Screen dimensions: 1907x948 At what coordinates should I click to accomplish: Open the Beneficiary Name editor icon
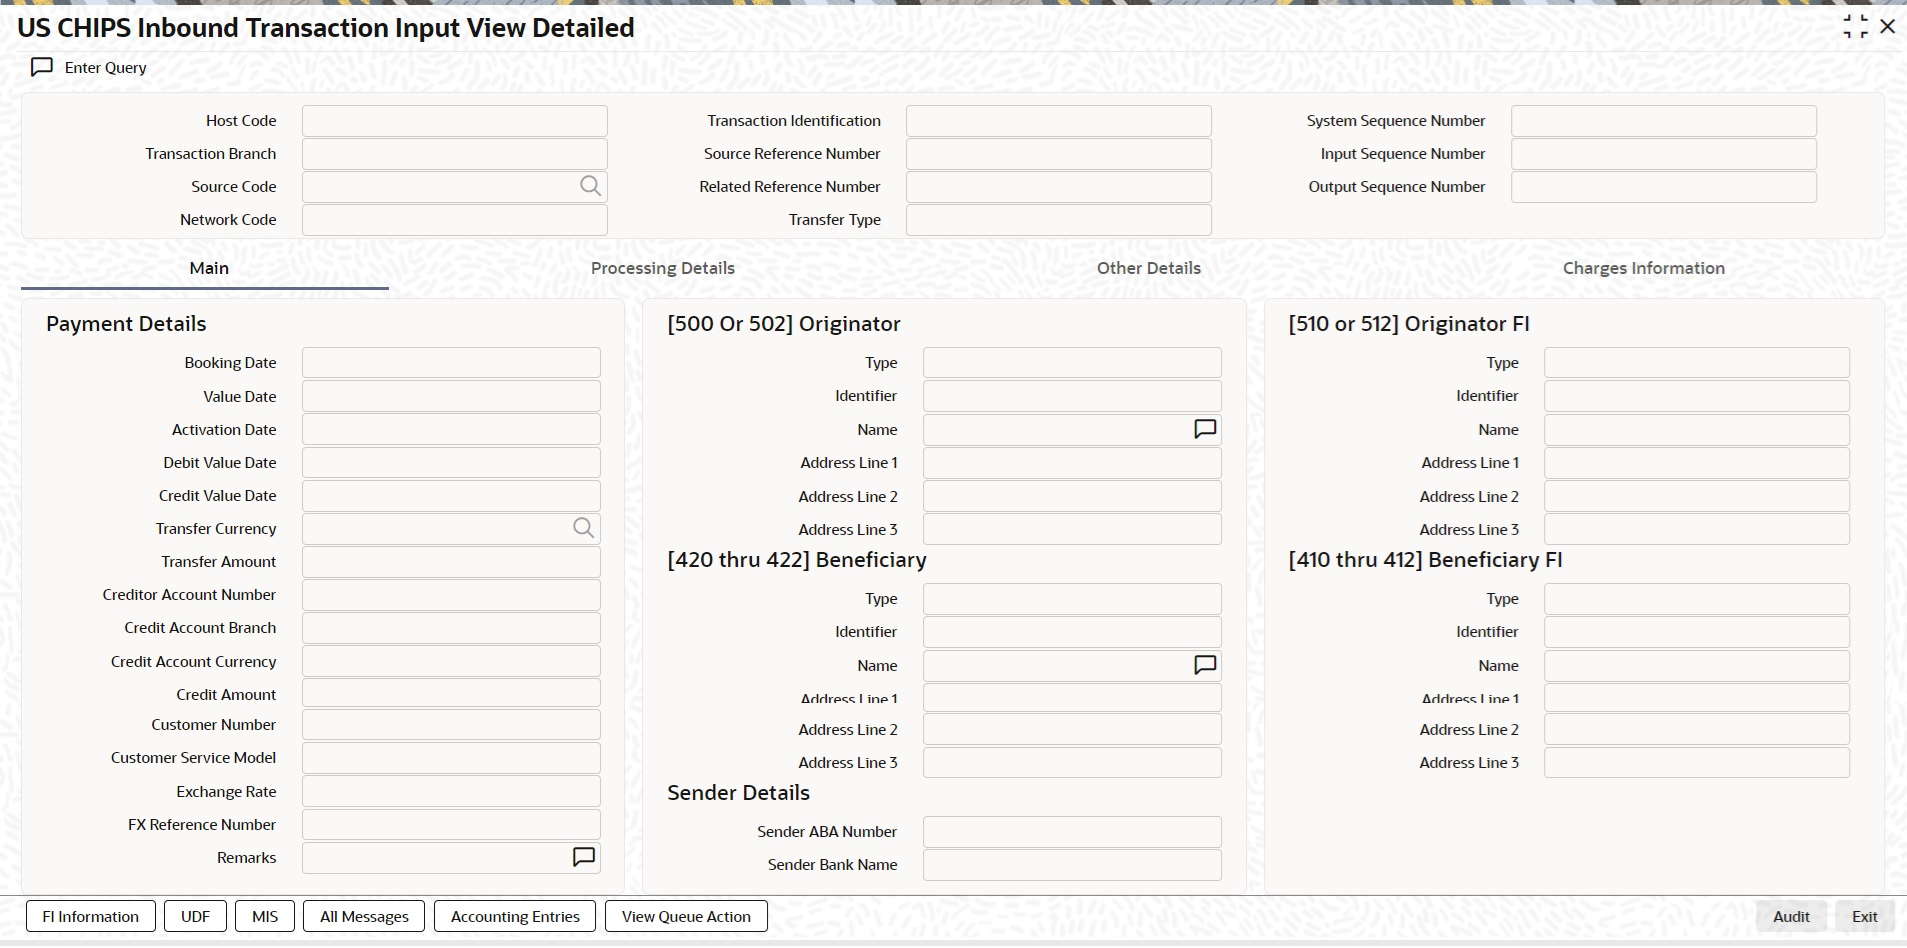1204,664
